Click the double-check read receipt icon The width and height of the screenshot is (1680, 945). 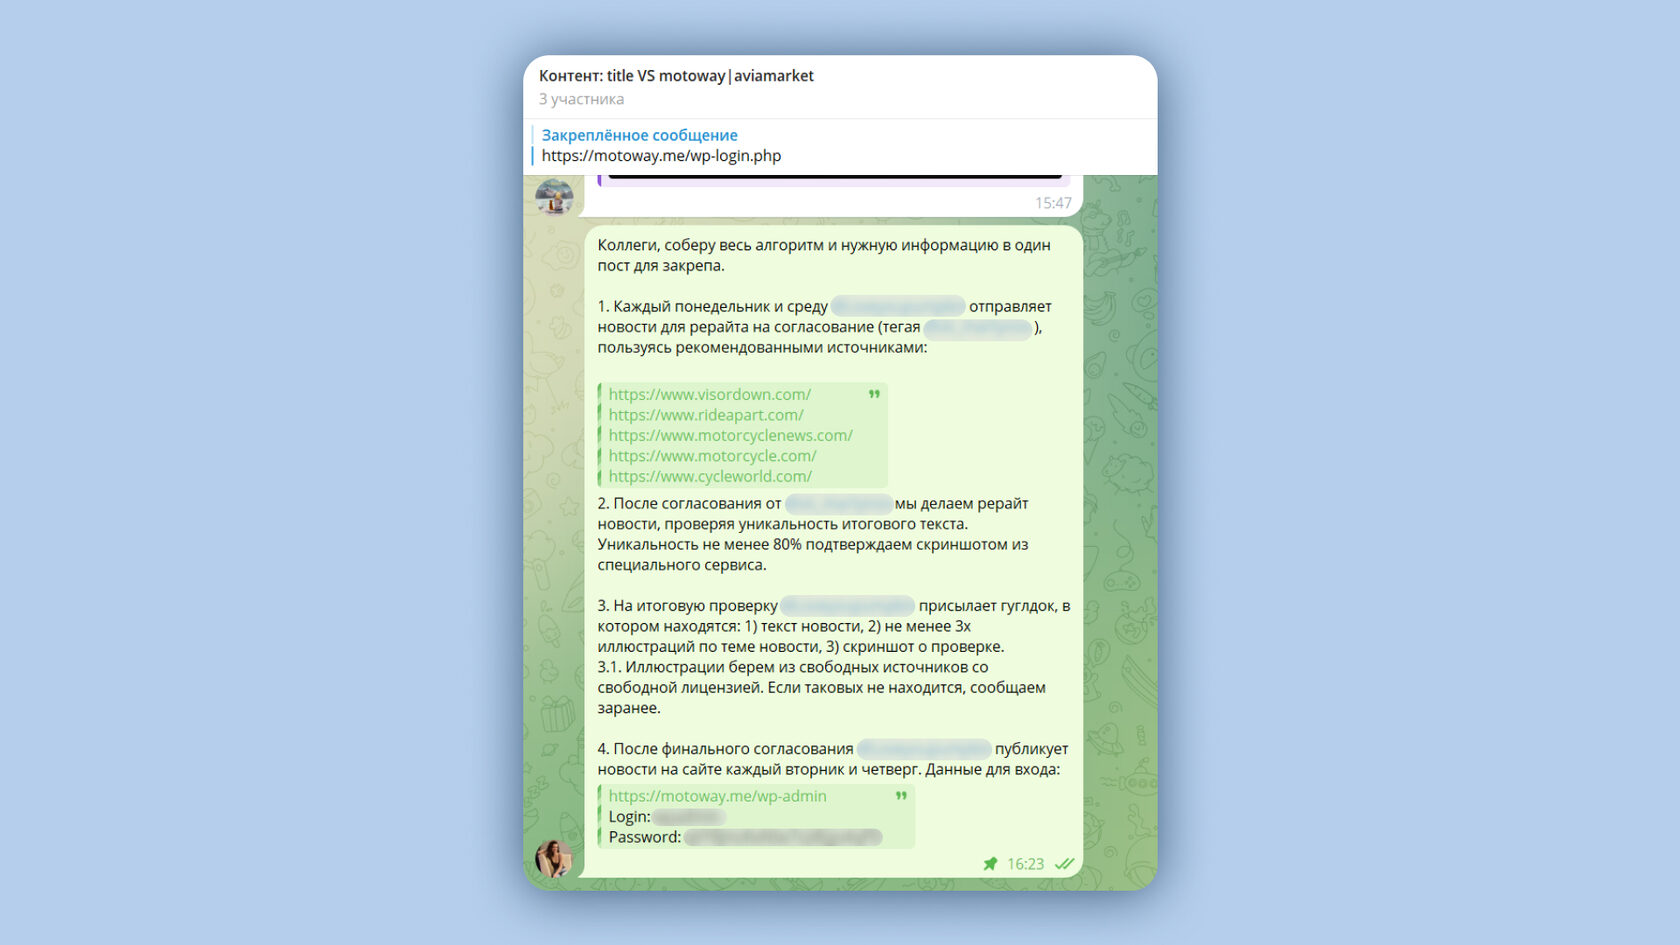tap(1065, 864)
